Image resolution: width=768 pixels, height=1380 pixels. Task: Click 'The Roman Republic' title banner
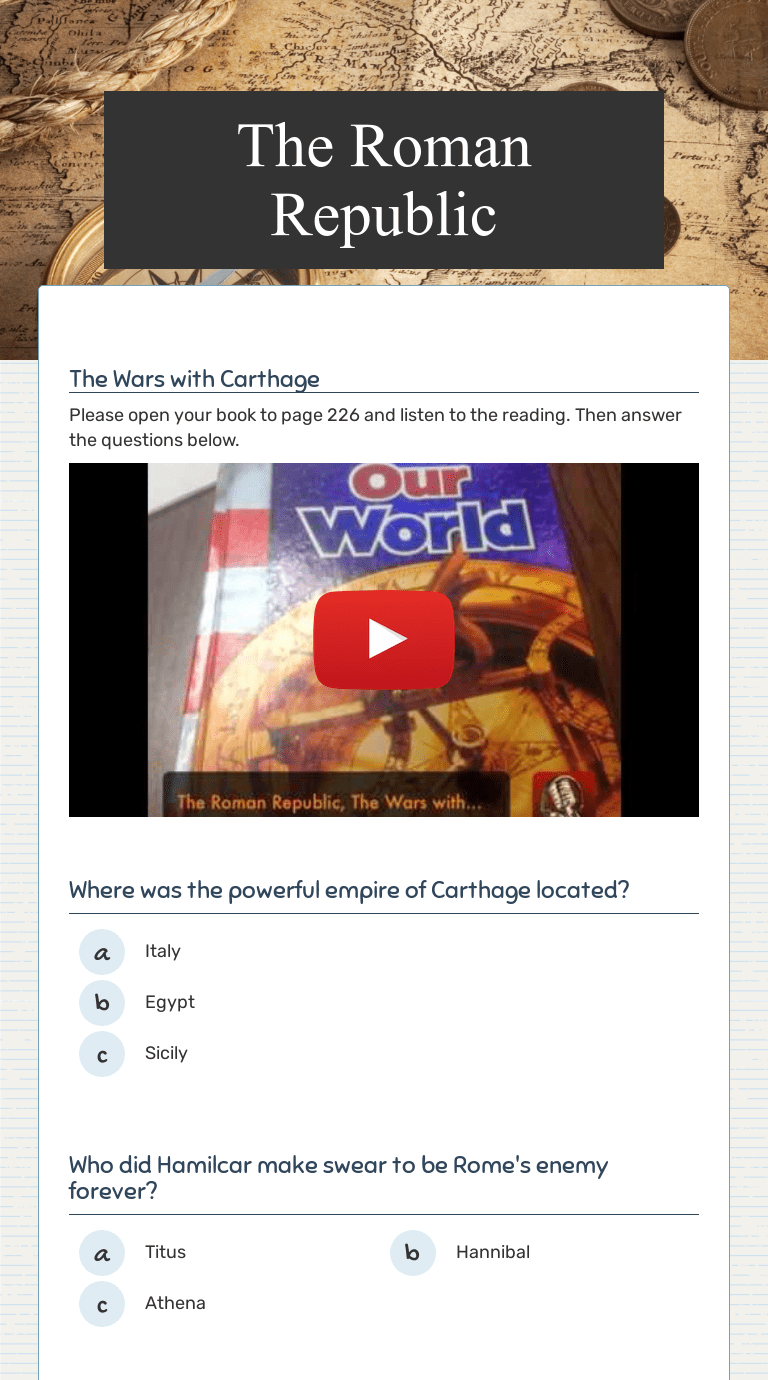coord(384,180)
